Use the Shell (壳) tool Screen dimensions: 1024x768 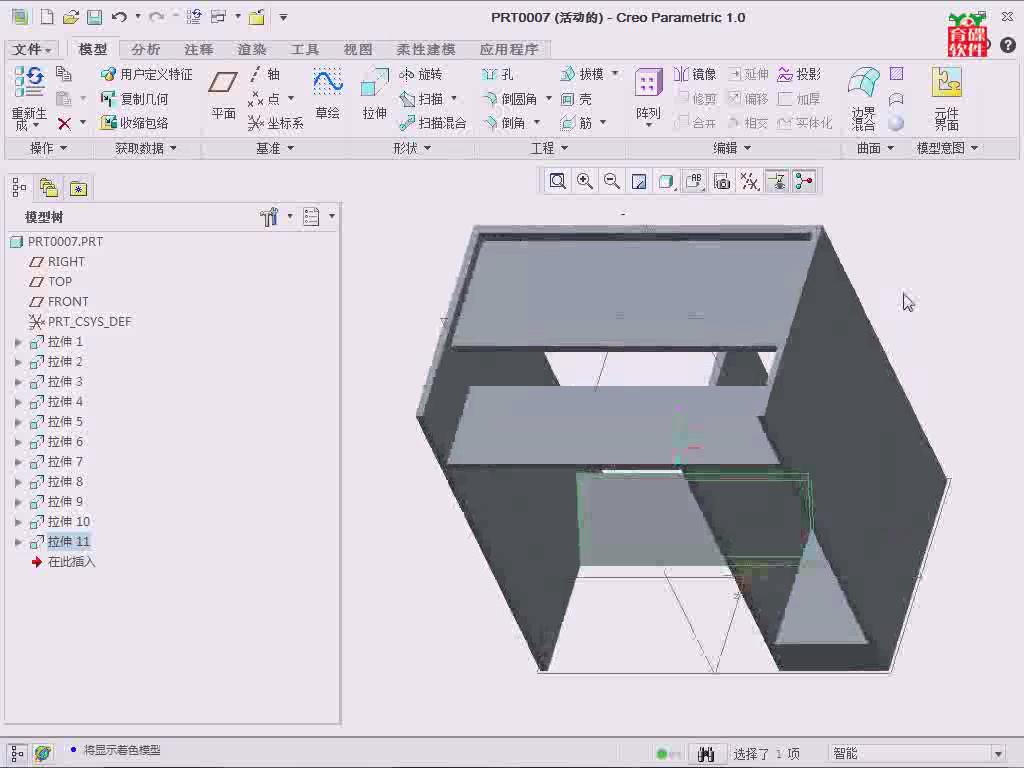pos(576,99)
